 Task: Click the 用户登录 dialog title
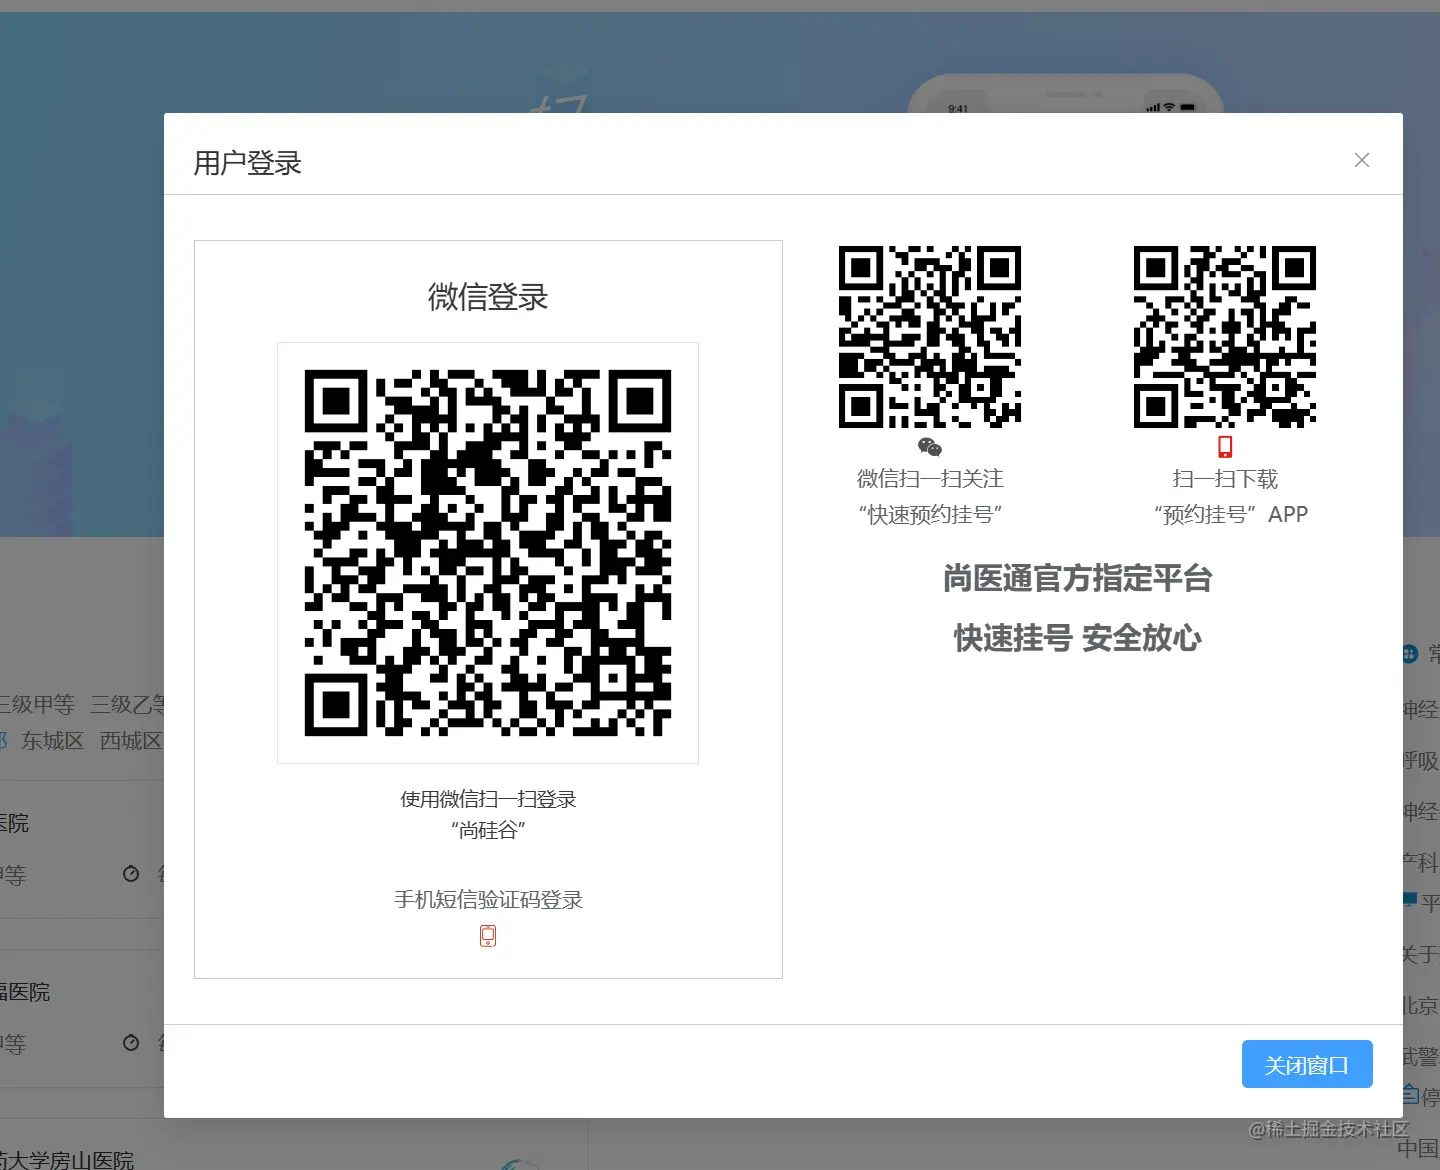[x=248, y=163]
